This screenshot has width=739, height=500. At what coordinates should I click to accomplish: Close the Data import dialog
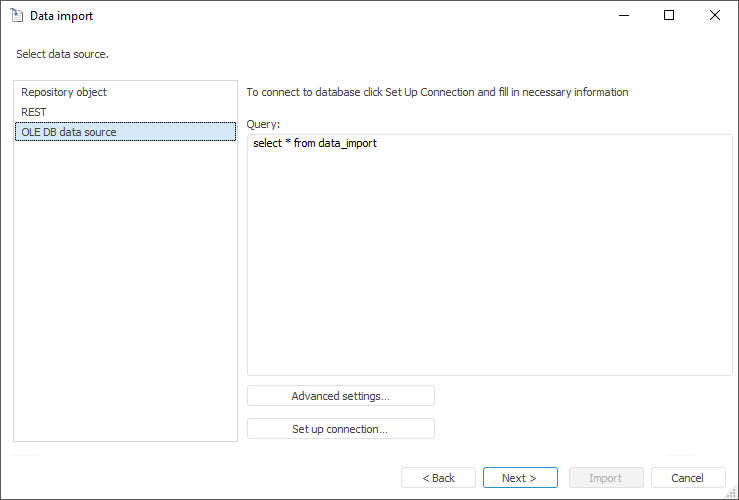tap(714, 16)
